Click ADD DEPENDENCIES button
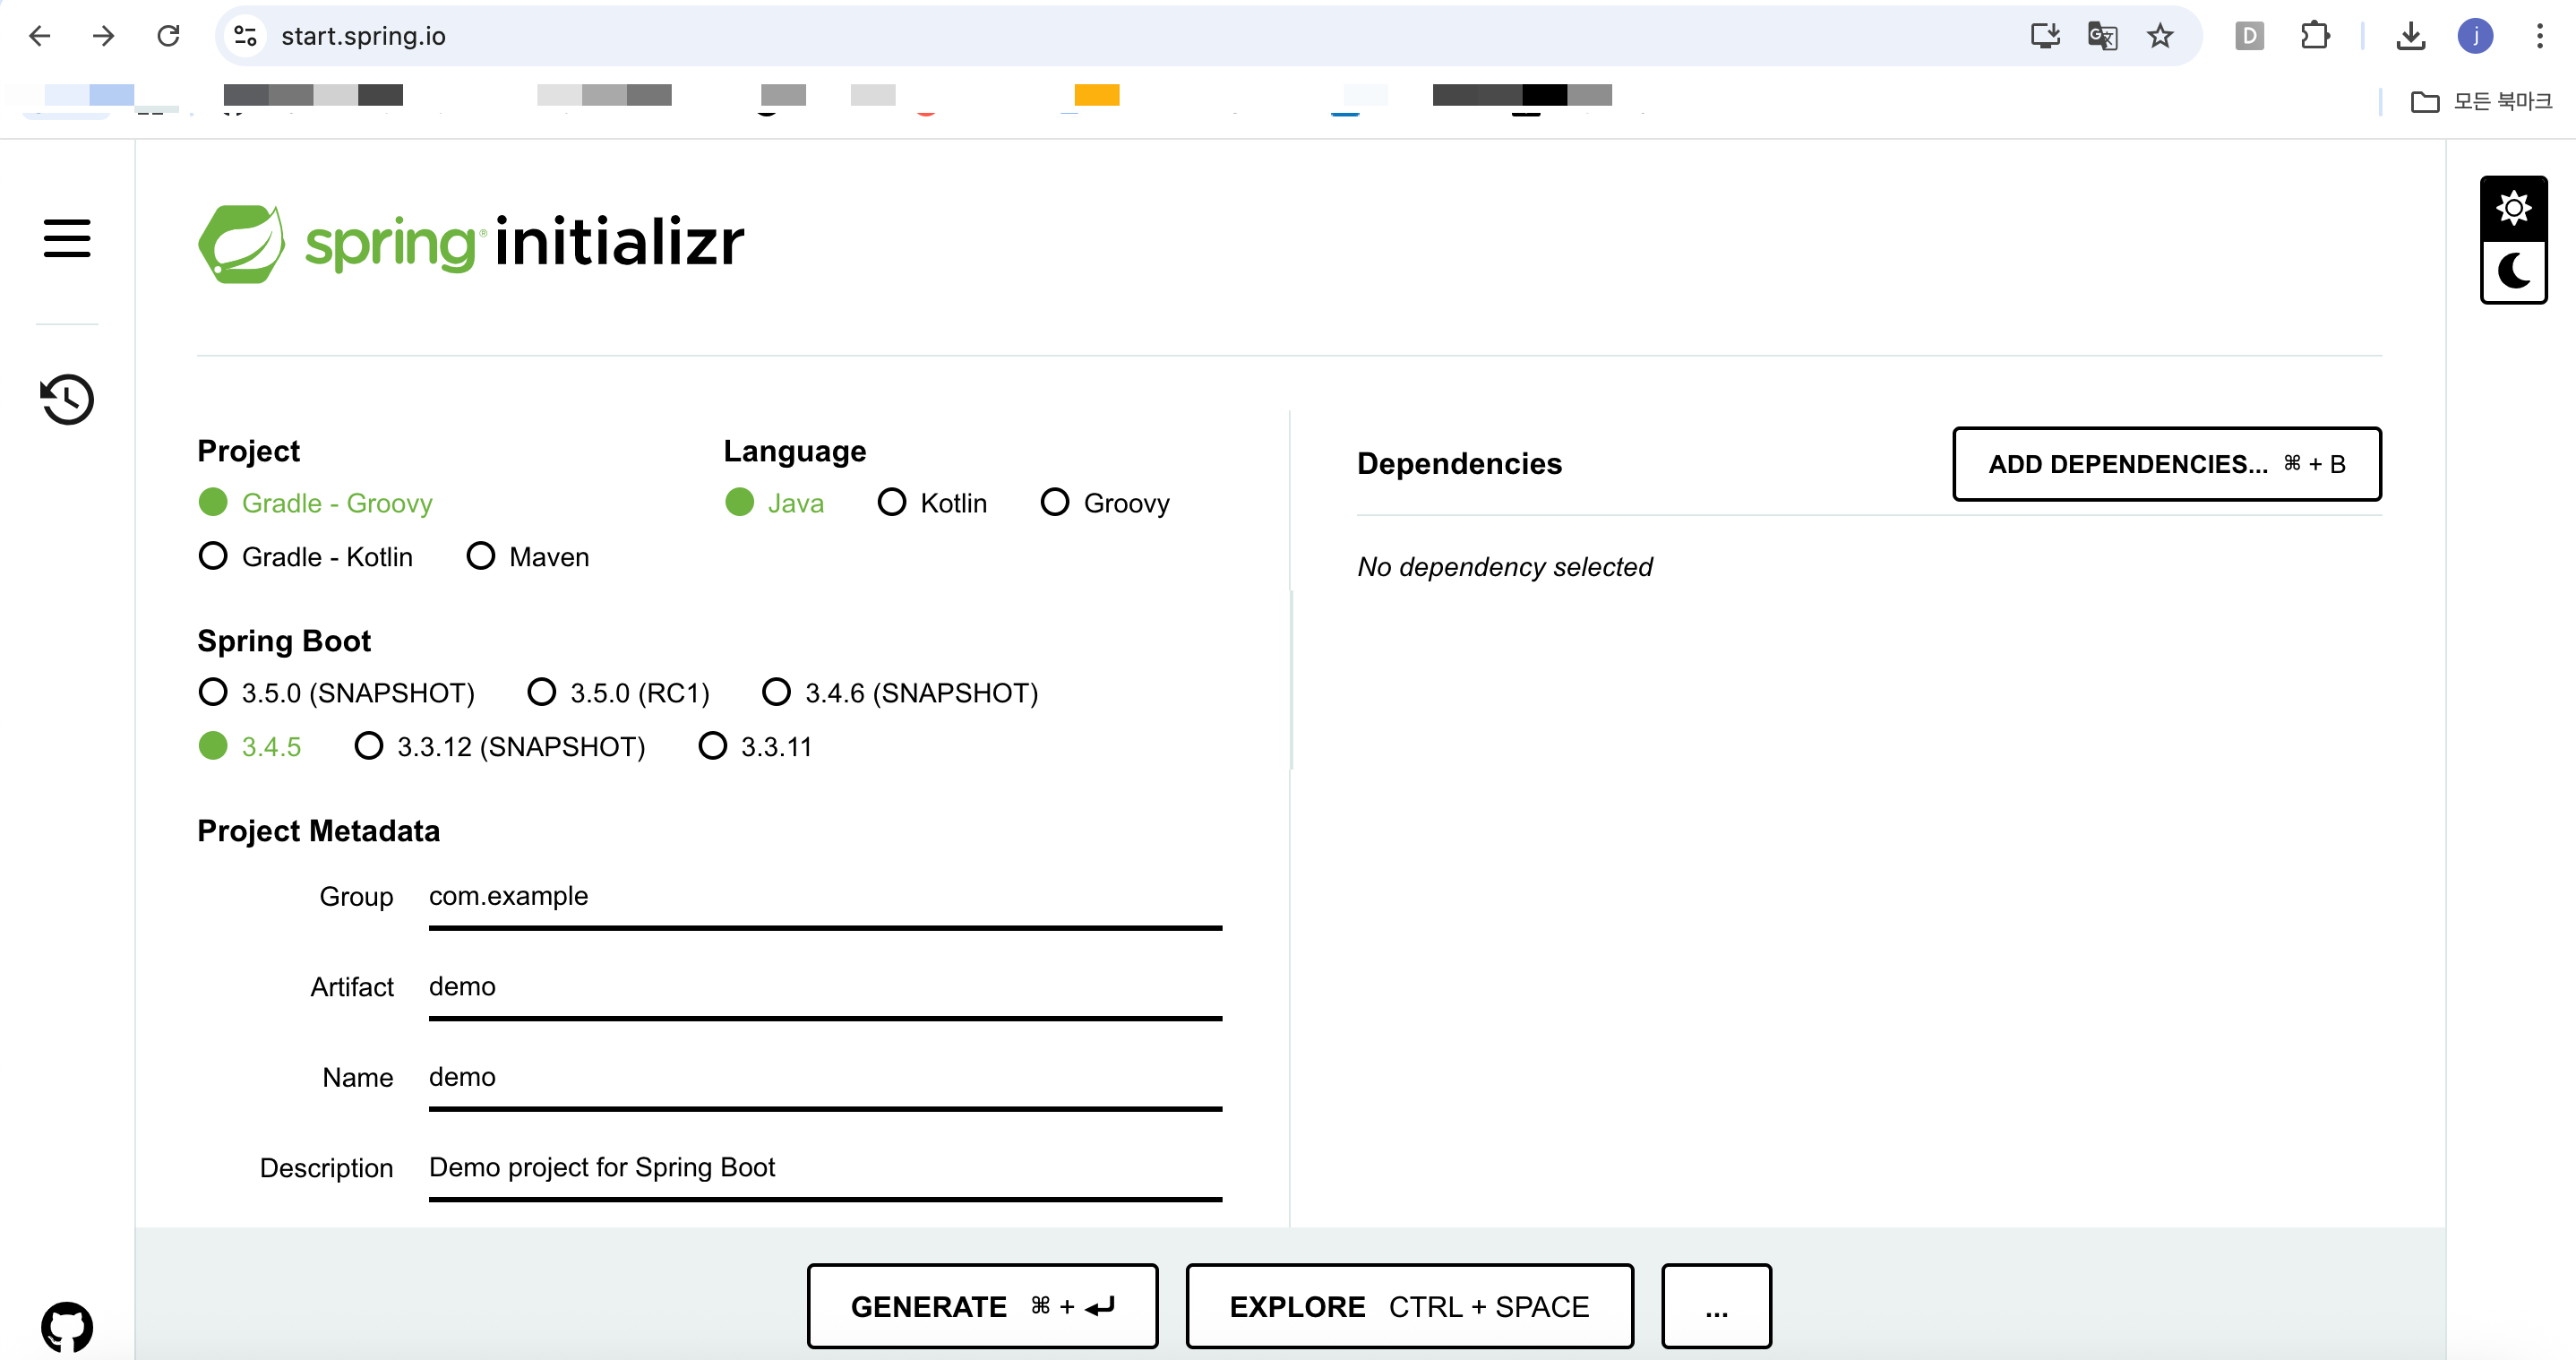 (x=2166, y=464)
